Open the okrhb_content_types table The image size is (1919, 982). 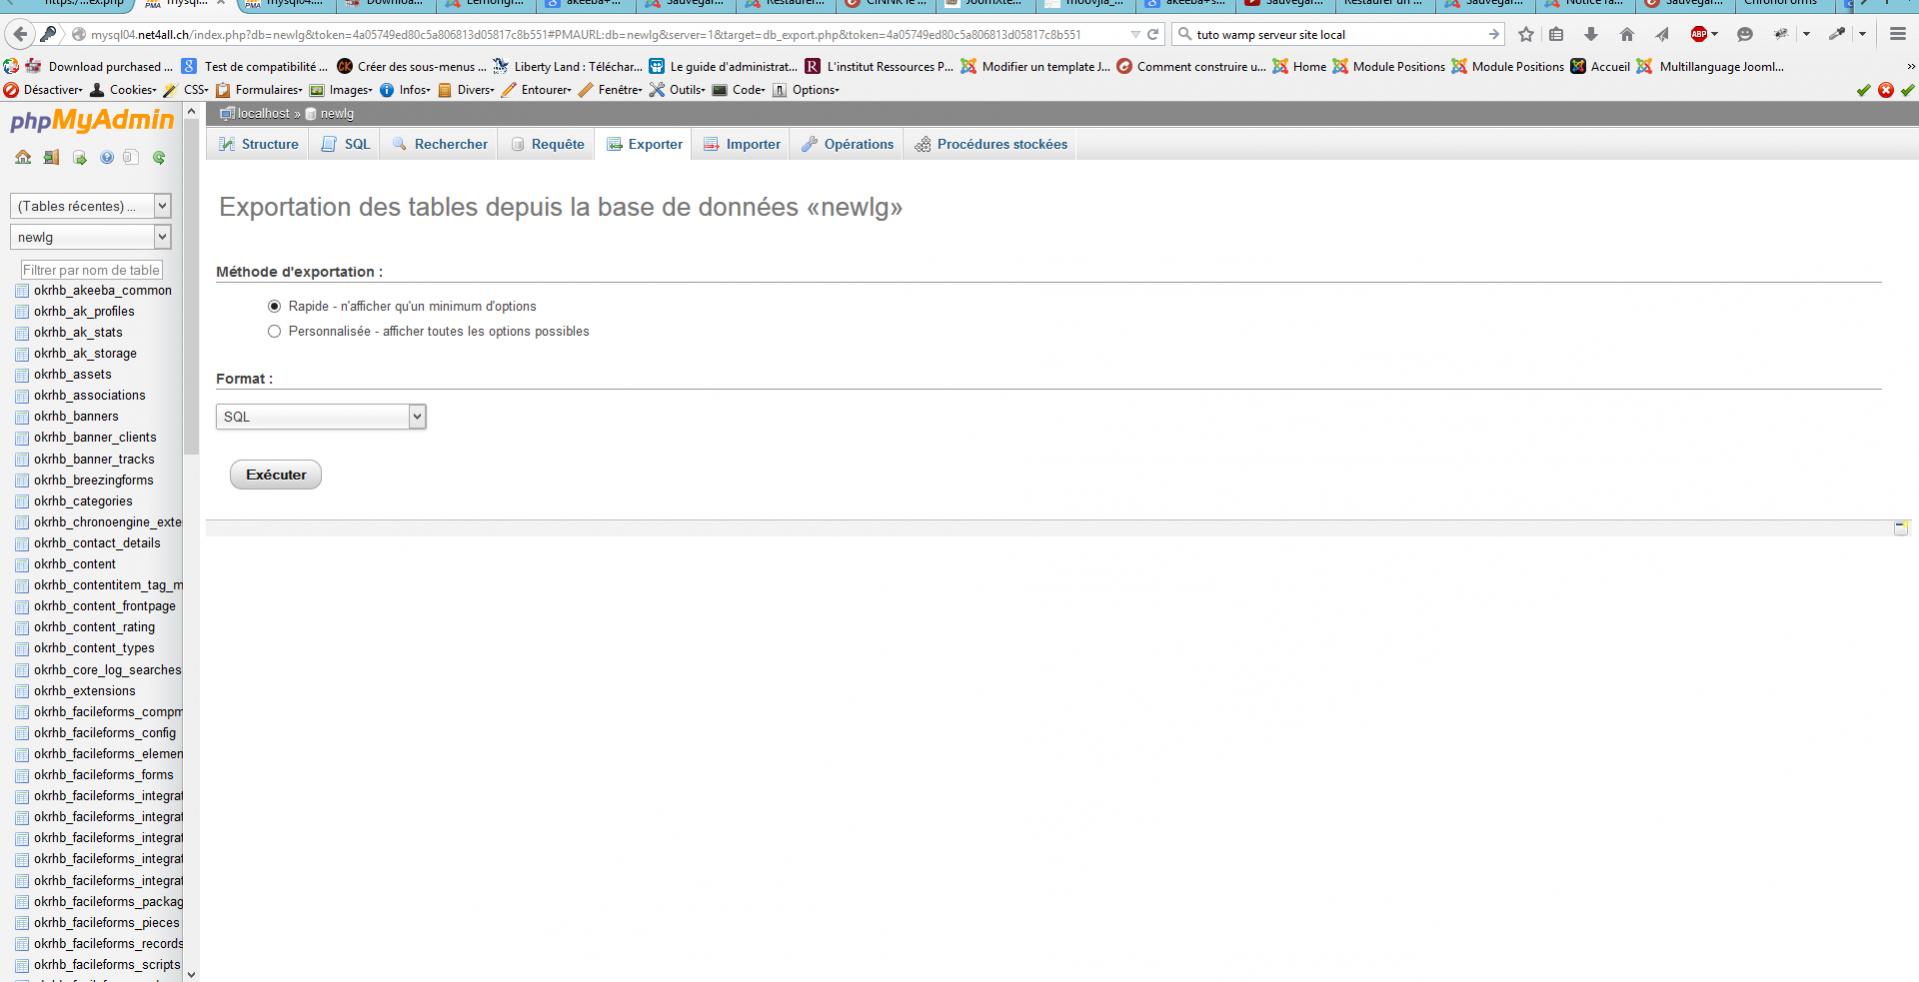click(94, 649)
